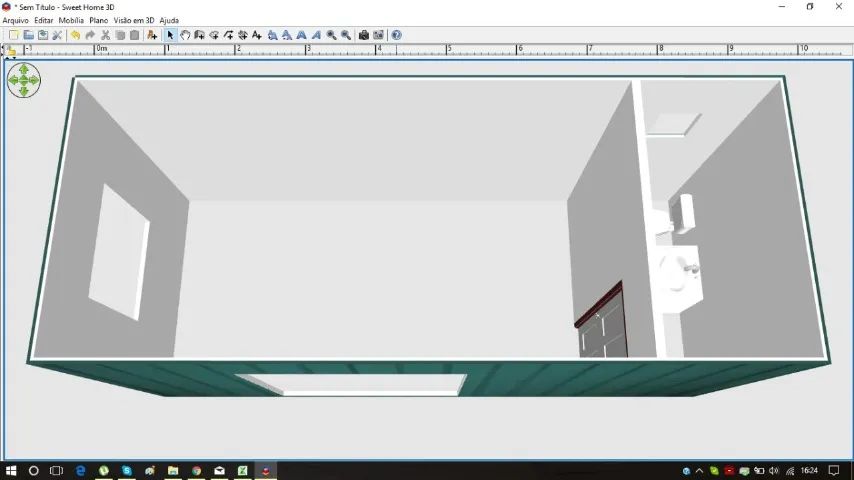The height and width of the screenshot is (480, 854).
Task: Click the Windows Start button
Action: coord(11,470)
